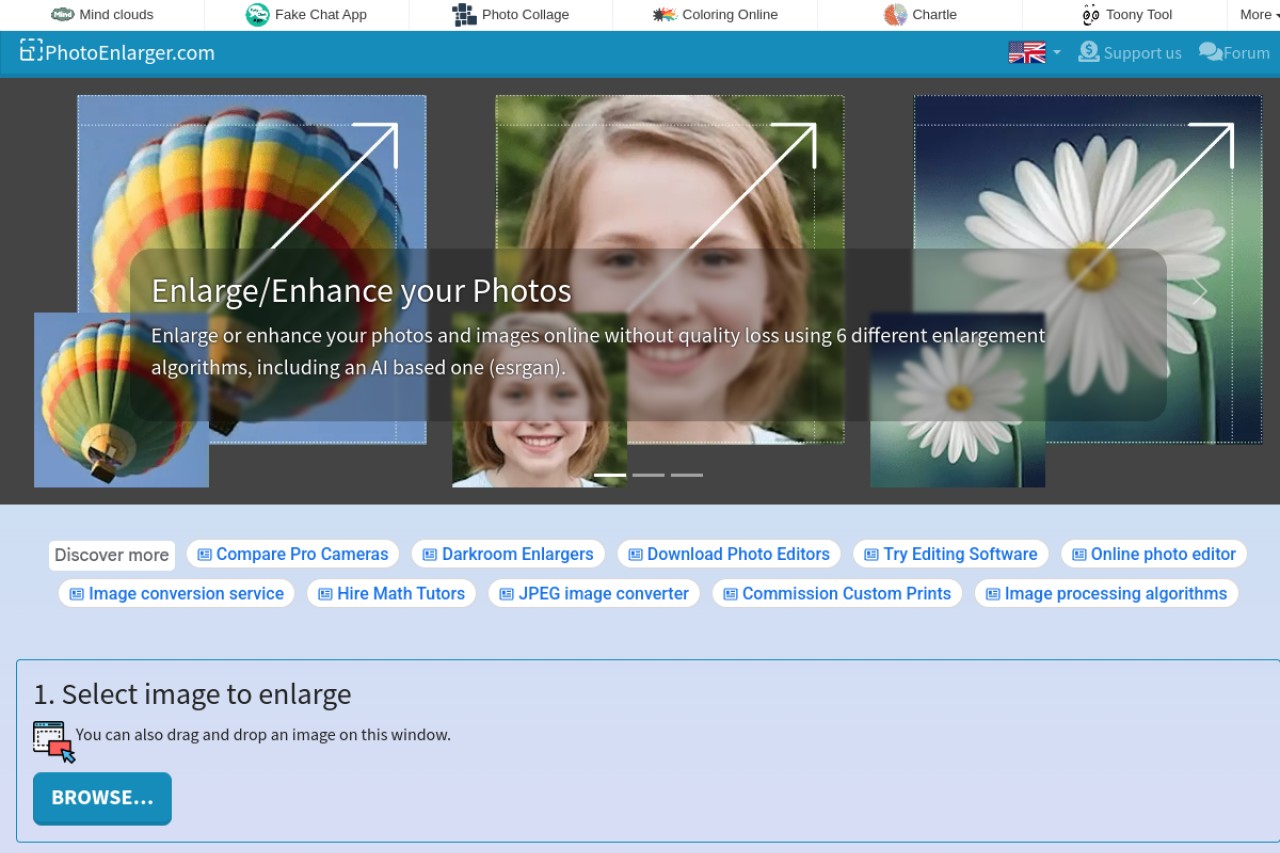Click the Coloring Online splash icon

[x=665, y=14]
